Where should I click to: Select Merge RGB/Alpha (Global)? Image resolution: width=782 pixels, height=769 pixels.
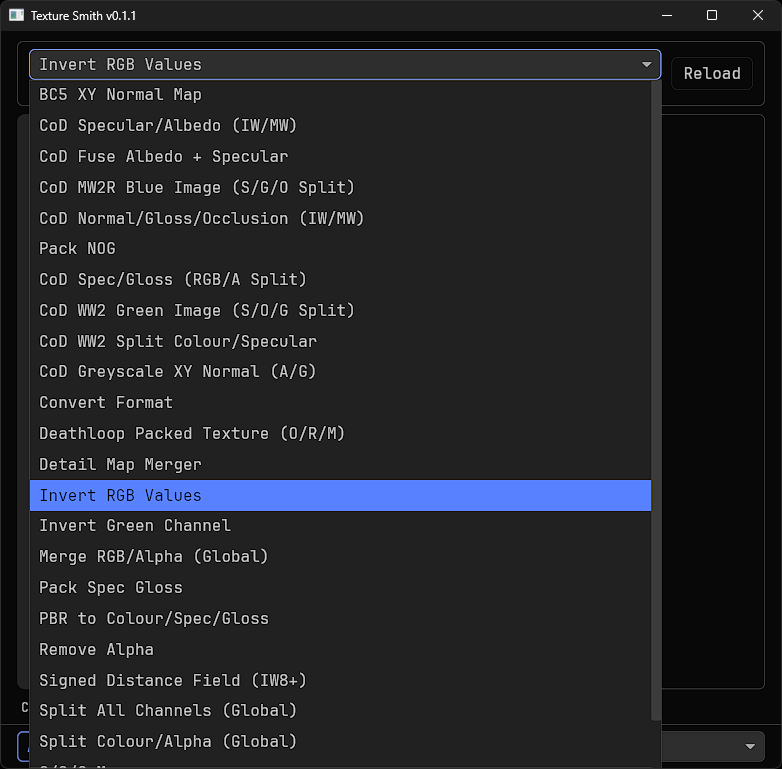[x=341, y=557]
